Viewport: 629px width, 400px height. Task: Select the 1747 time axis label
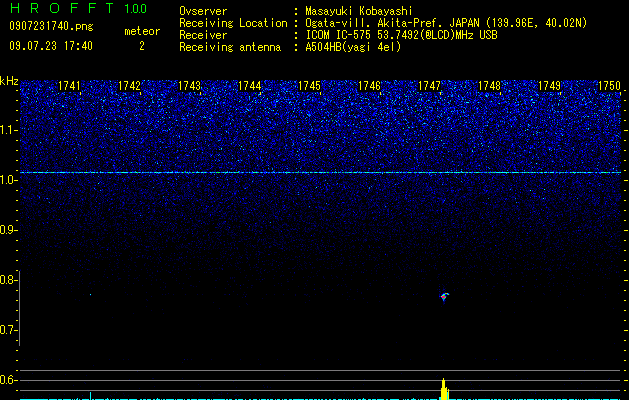(x=430, y=86)
